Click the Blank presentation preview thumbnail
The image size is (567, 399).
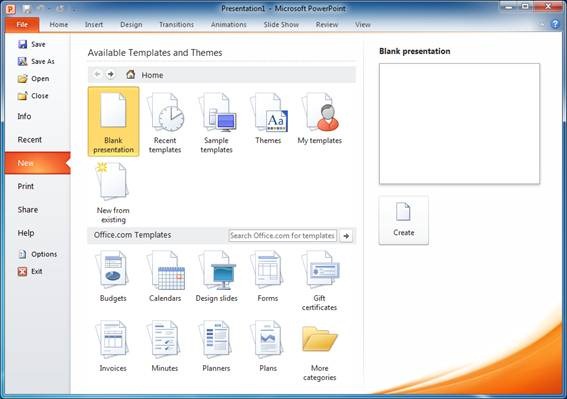tap(459, 124)
